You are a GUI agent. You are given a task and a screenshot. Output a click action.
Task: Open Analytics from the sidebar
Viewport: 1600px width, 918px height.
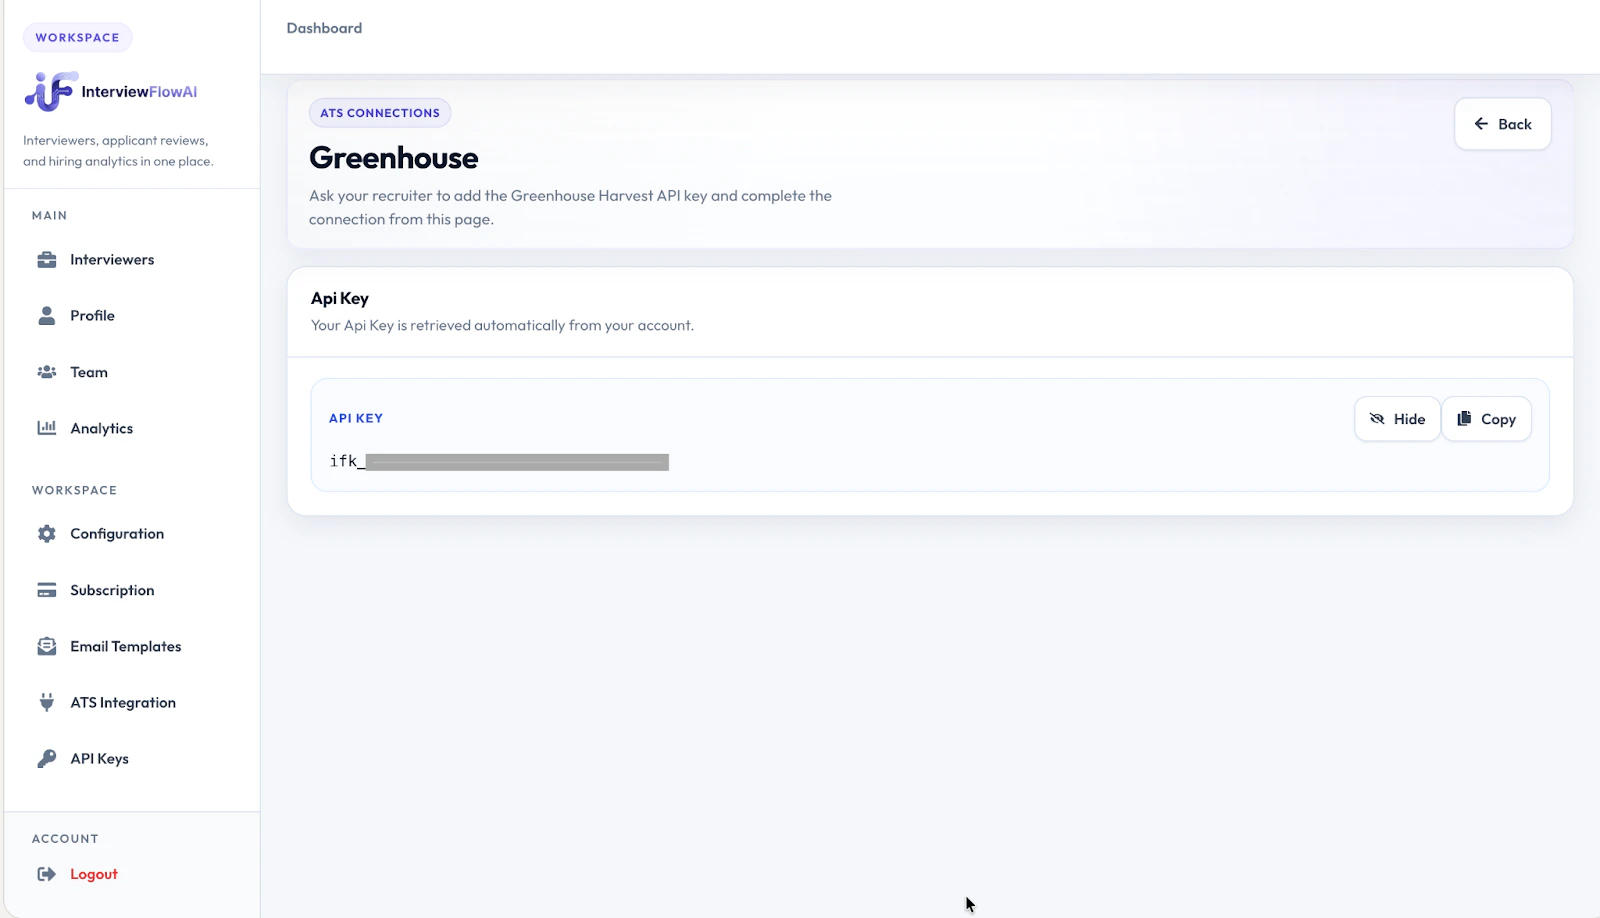pyautogui.click(x=101, y=428)
